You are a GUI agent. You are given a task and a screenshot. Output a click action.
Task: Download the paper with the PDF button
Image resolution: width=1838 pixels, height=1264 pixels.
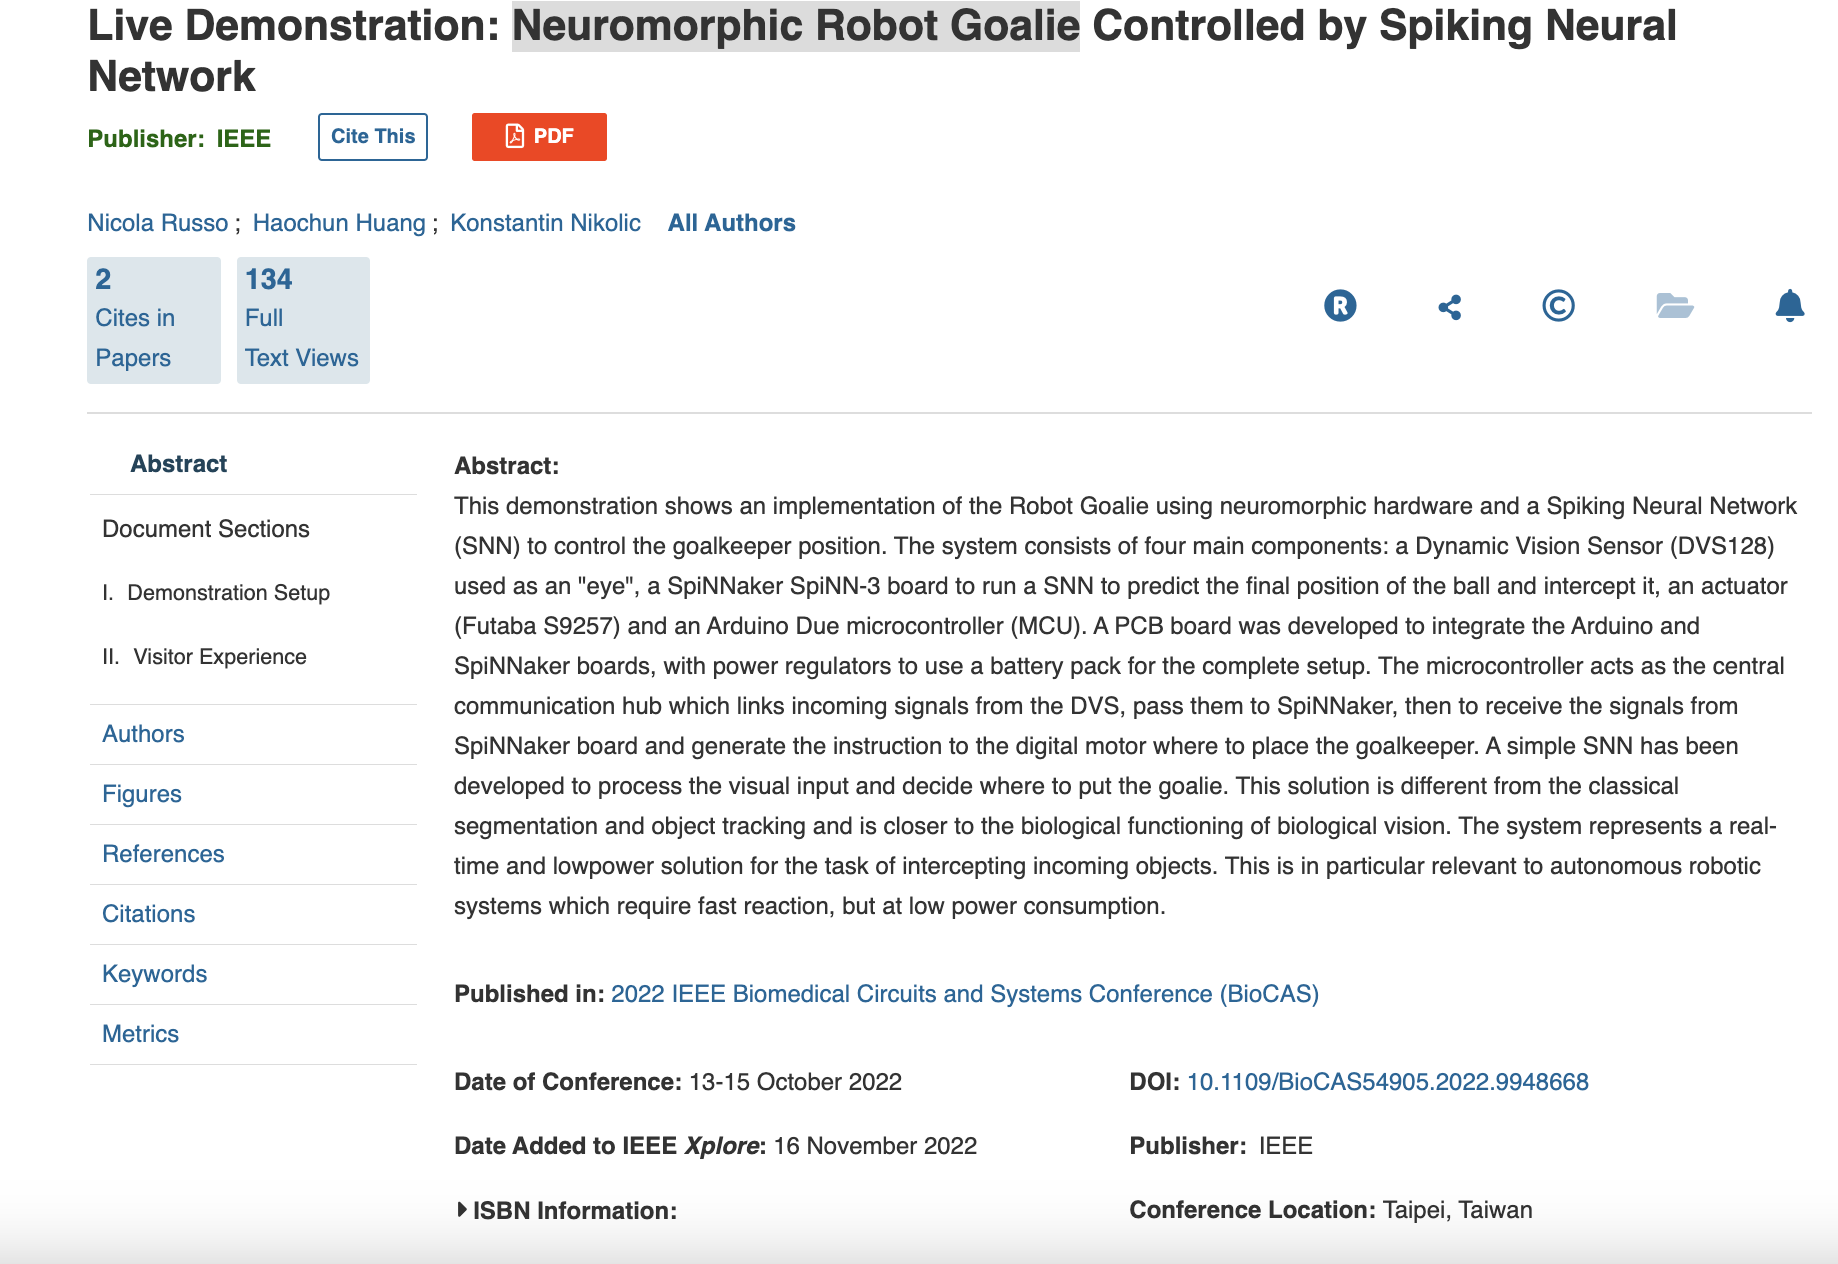(539, 137)
